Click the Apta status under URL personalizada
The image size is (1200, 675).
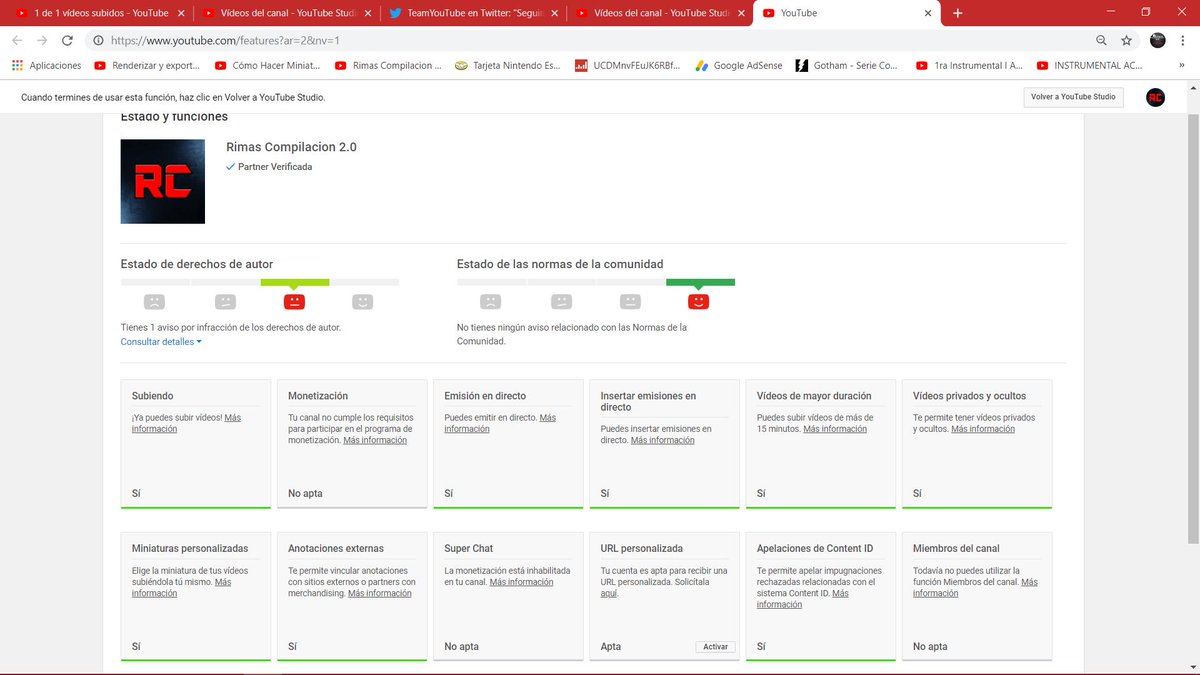611,647
